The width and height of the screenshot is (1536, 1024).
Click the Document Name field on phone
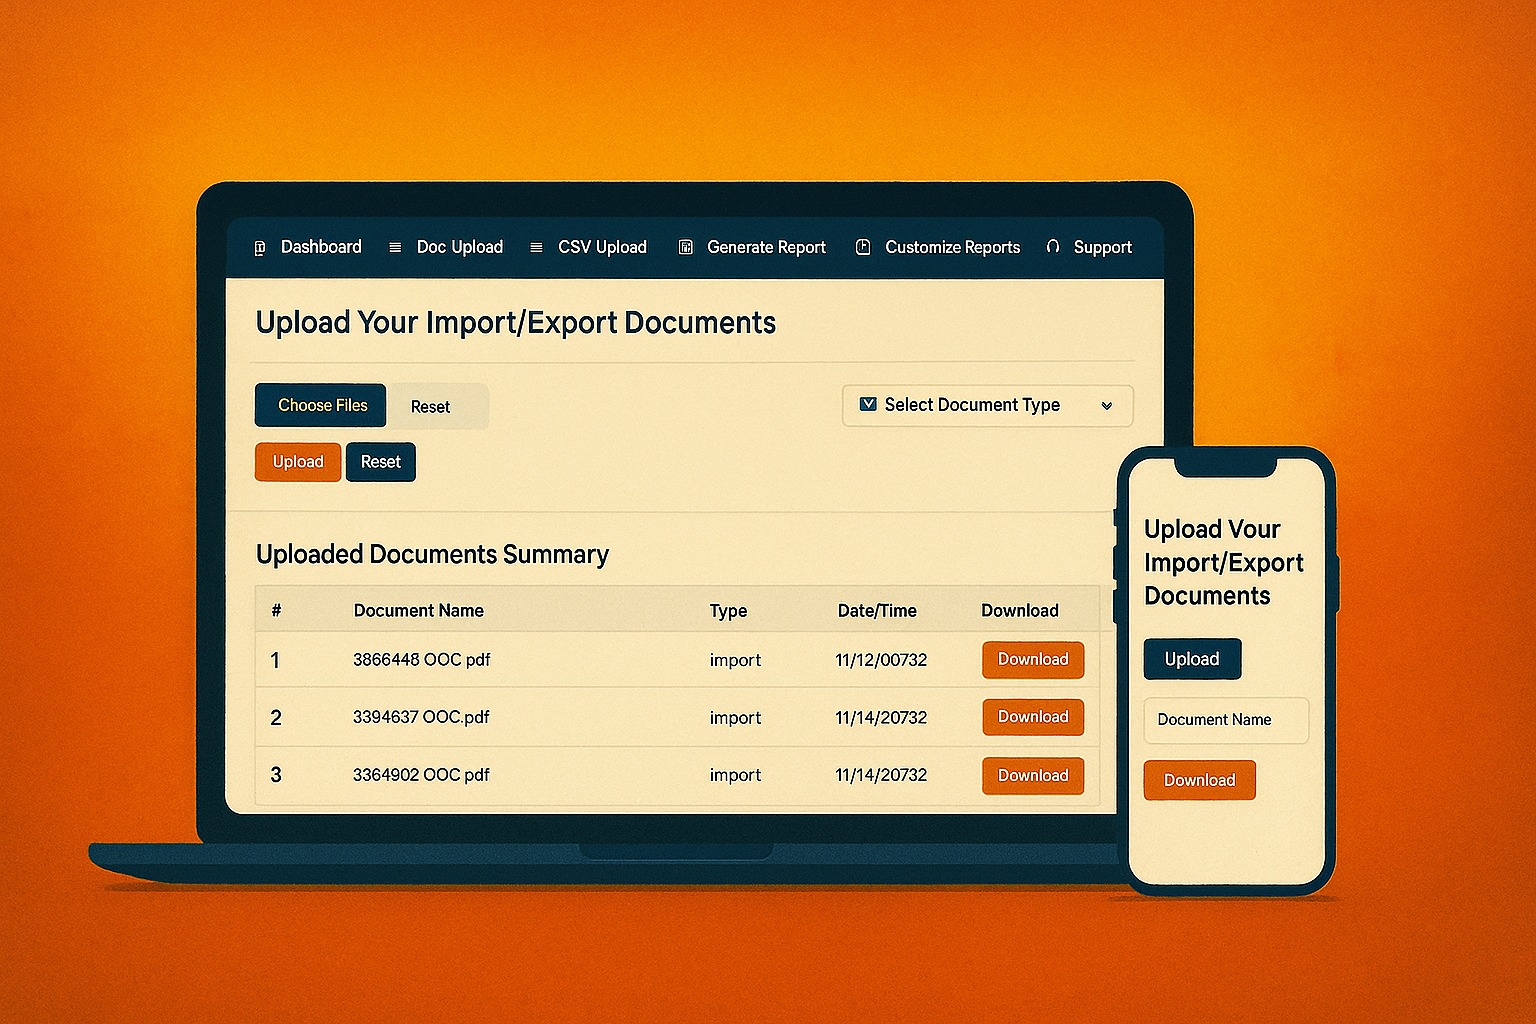tap(1225, 720)
